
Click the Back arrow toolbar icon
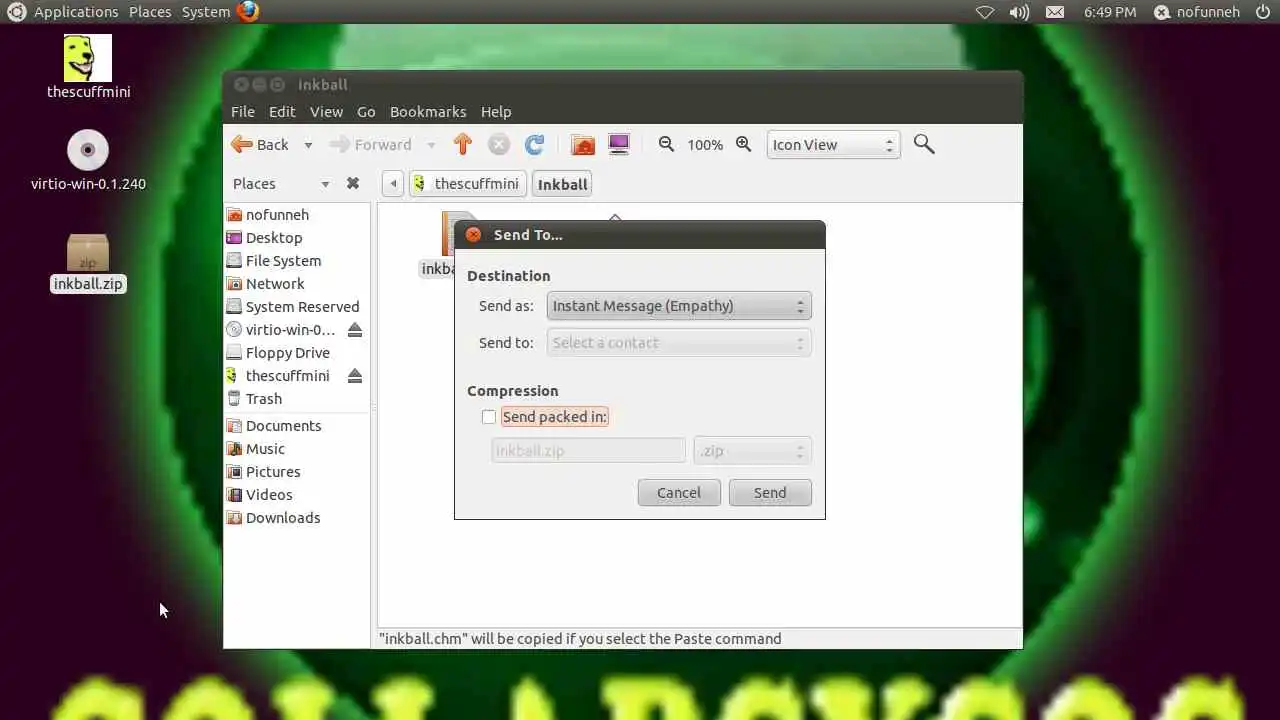click(242, 144)
